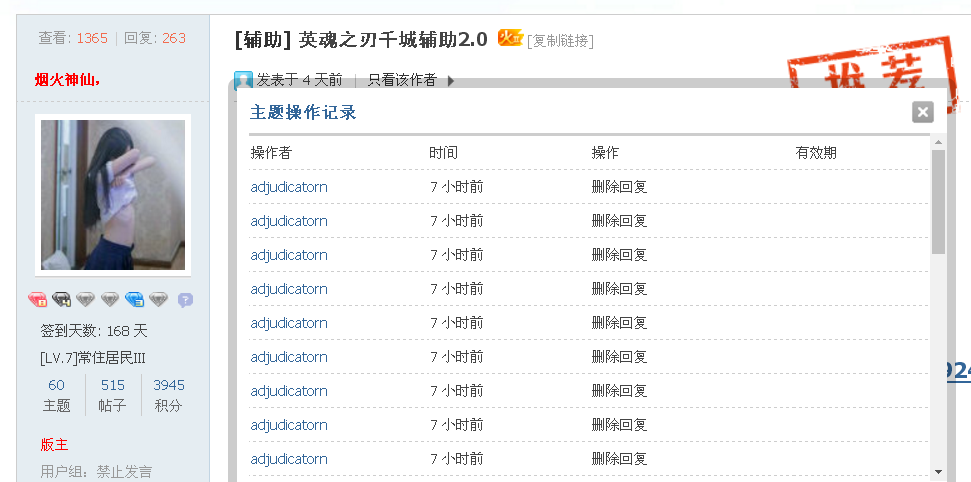
Task: Click the 主题操作记录 dialog heading
Action: (x=303, y=112)
